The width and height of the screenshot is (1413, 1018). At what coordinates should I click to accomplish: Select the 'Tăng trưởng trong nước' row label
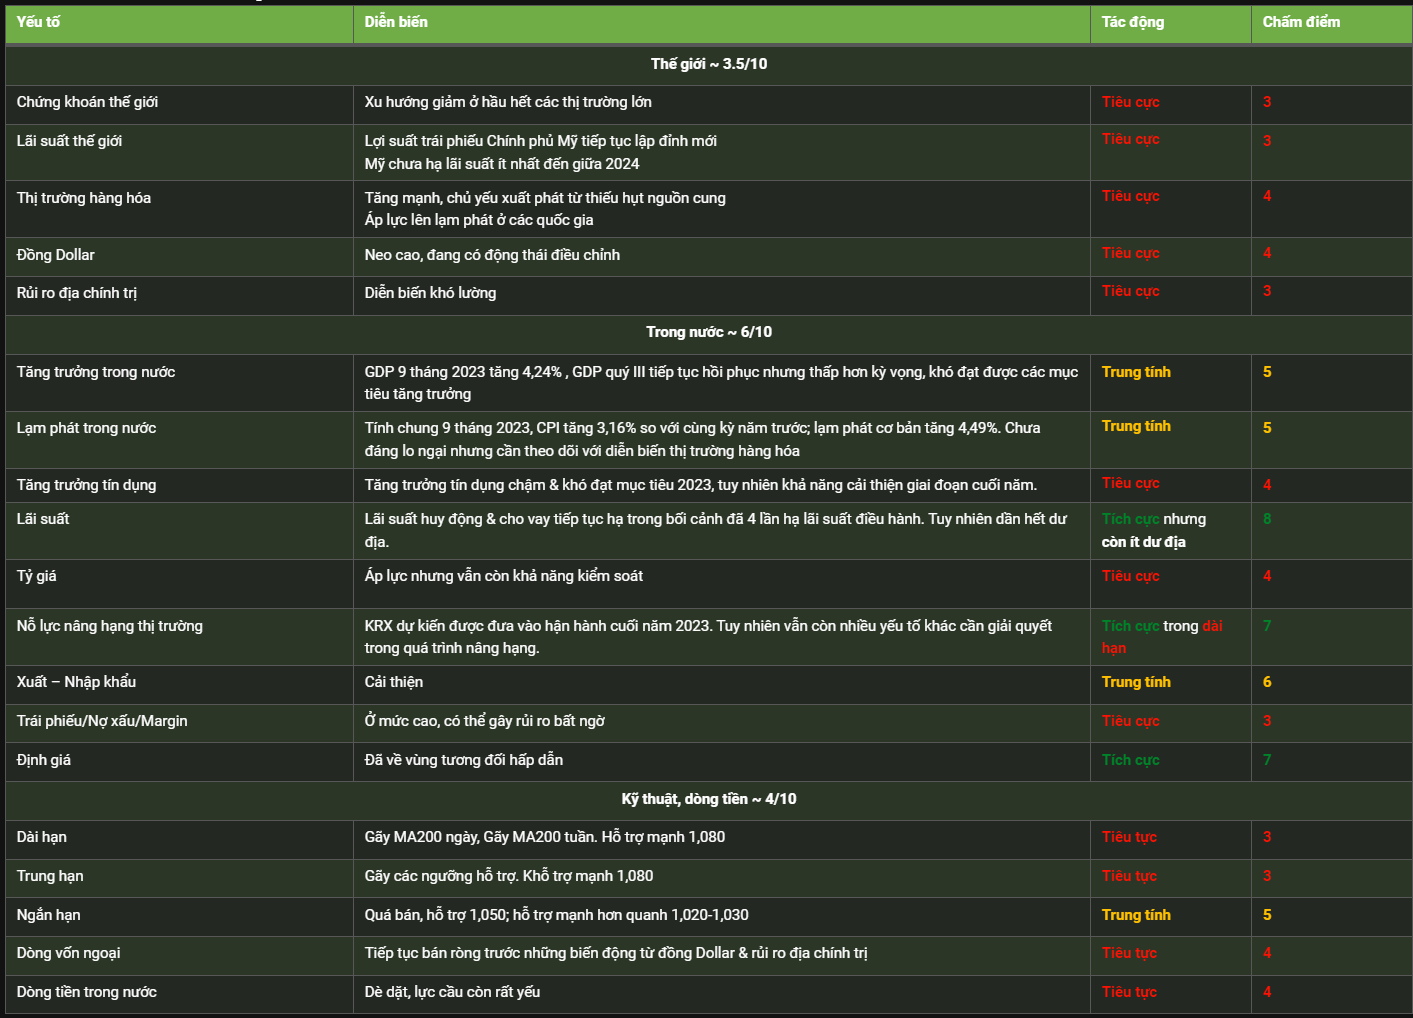(96, 372)
